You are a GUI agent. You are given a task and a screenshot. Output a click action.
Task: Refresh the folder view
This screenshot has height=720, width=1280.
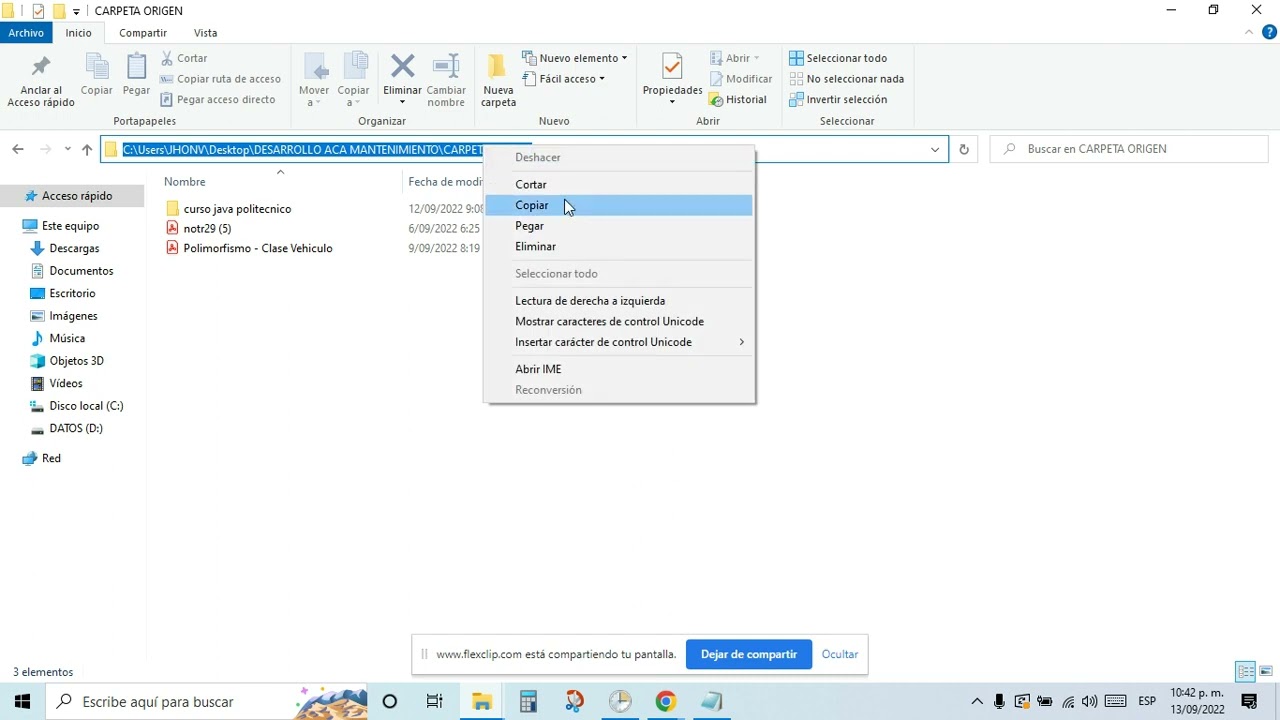964,149
